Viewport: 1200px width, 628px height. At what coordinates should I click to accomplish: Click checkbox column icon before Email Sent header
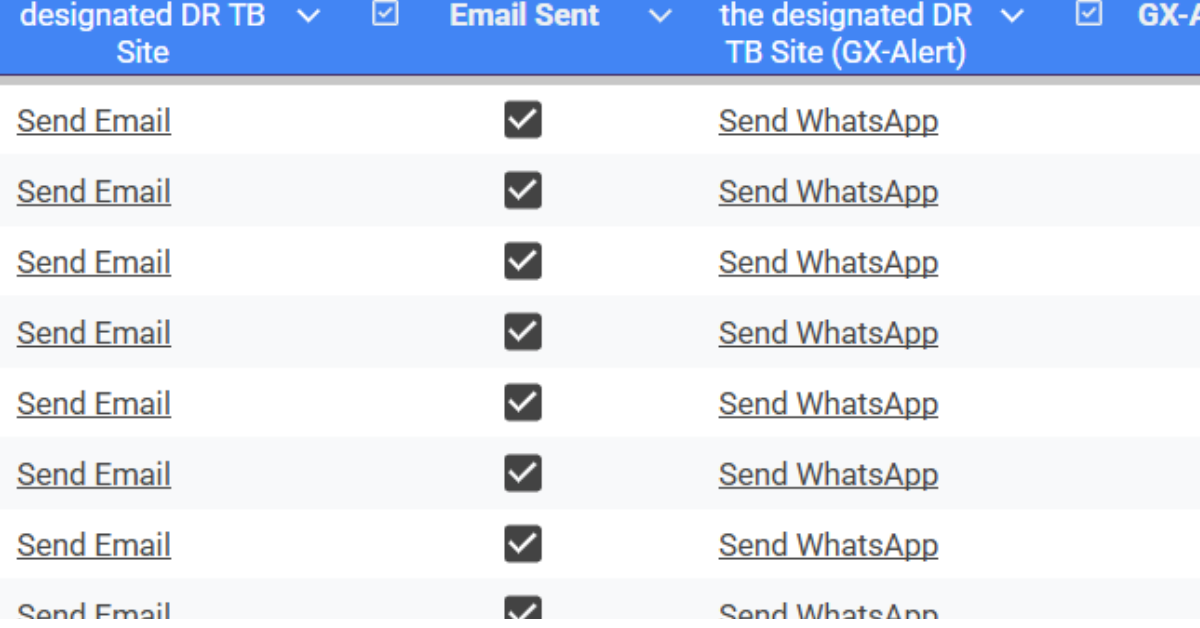point(385,14)
